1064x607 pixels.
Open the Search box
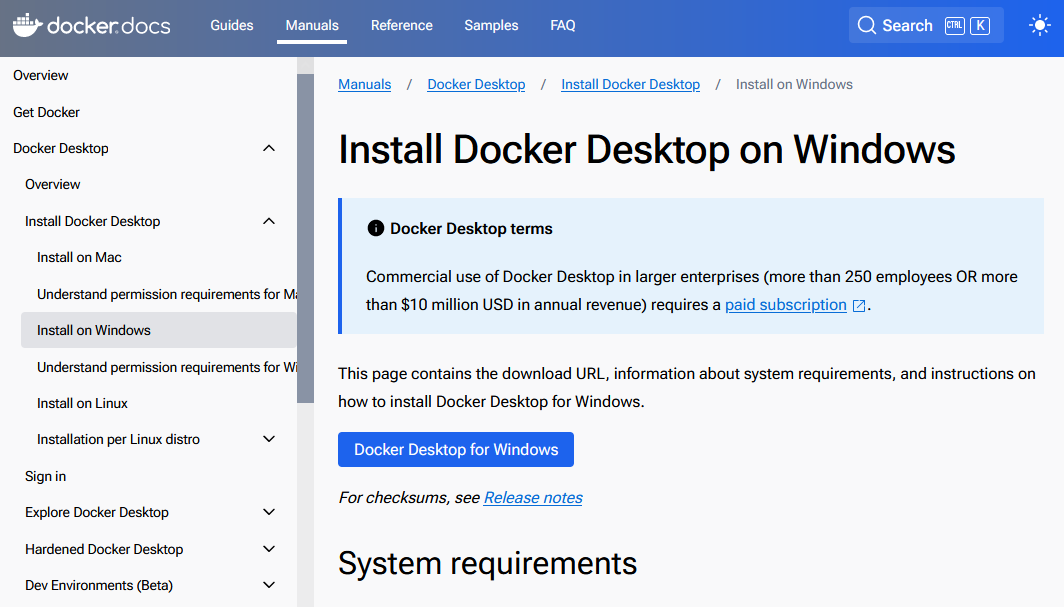(x=926, y=26)
